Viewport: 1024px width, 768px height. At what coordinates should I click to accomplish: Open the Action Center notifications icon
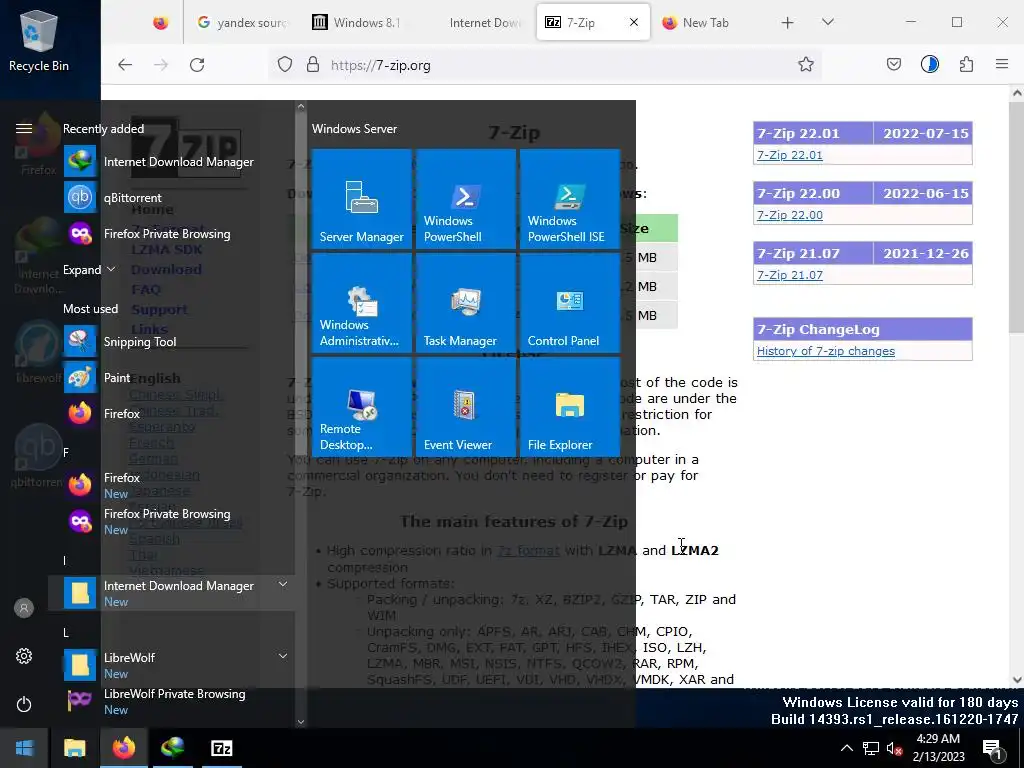[x=993, y=748]
